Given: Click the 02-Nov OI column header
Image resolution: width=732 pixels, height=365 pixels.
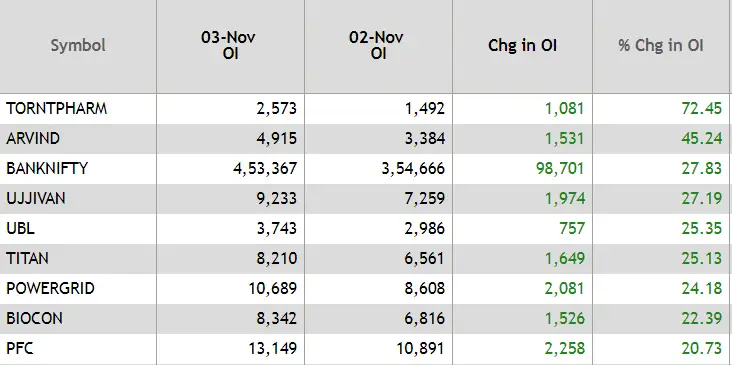Looking at the screenshot, I should coord(376,45).
